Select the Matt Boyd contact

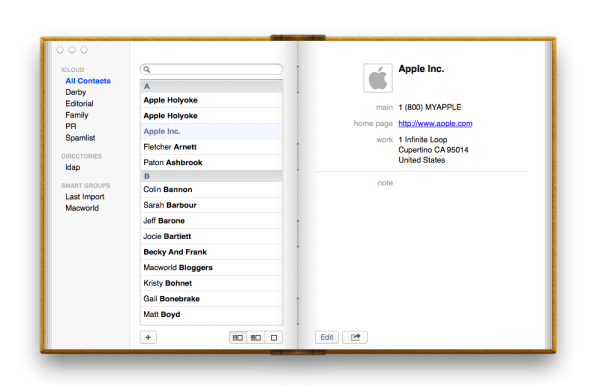click(x=211, y=314)
